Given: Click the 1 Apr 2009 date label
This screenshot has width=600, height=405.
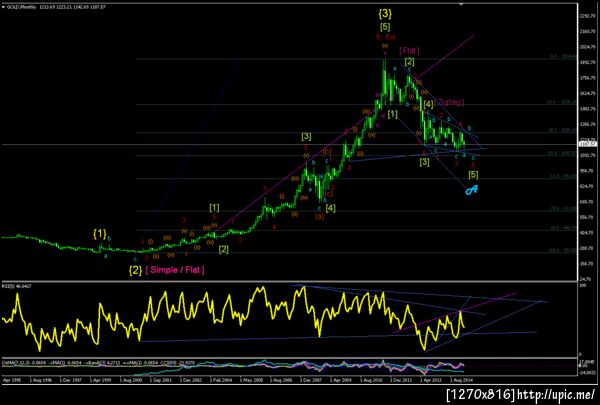Looking at the screenshot, I should [341, 381].
